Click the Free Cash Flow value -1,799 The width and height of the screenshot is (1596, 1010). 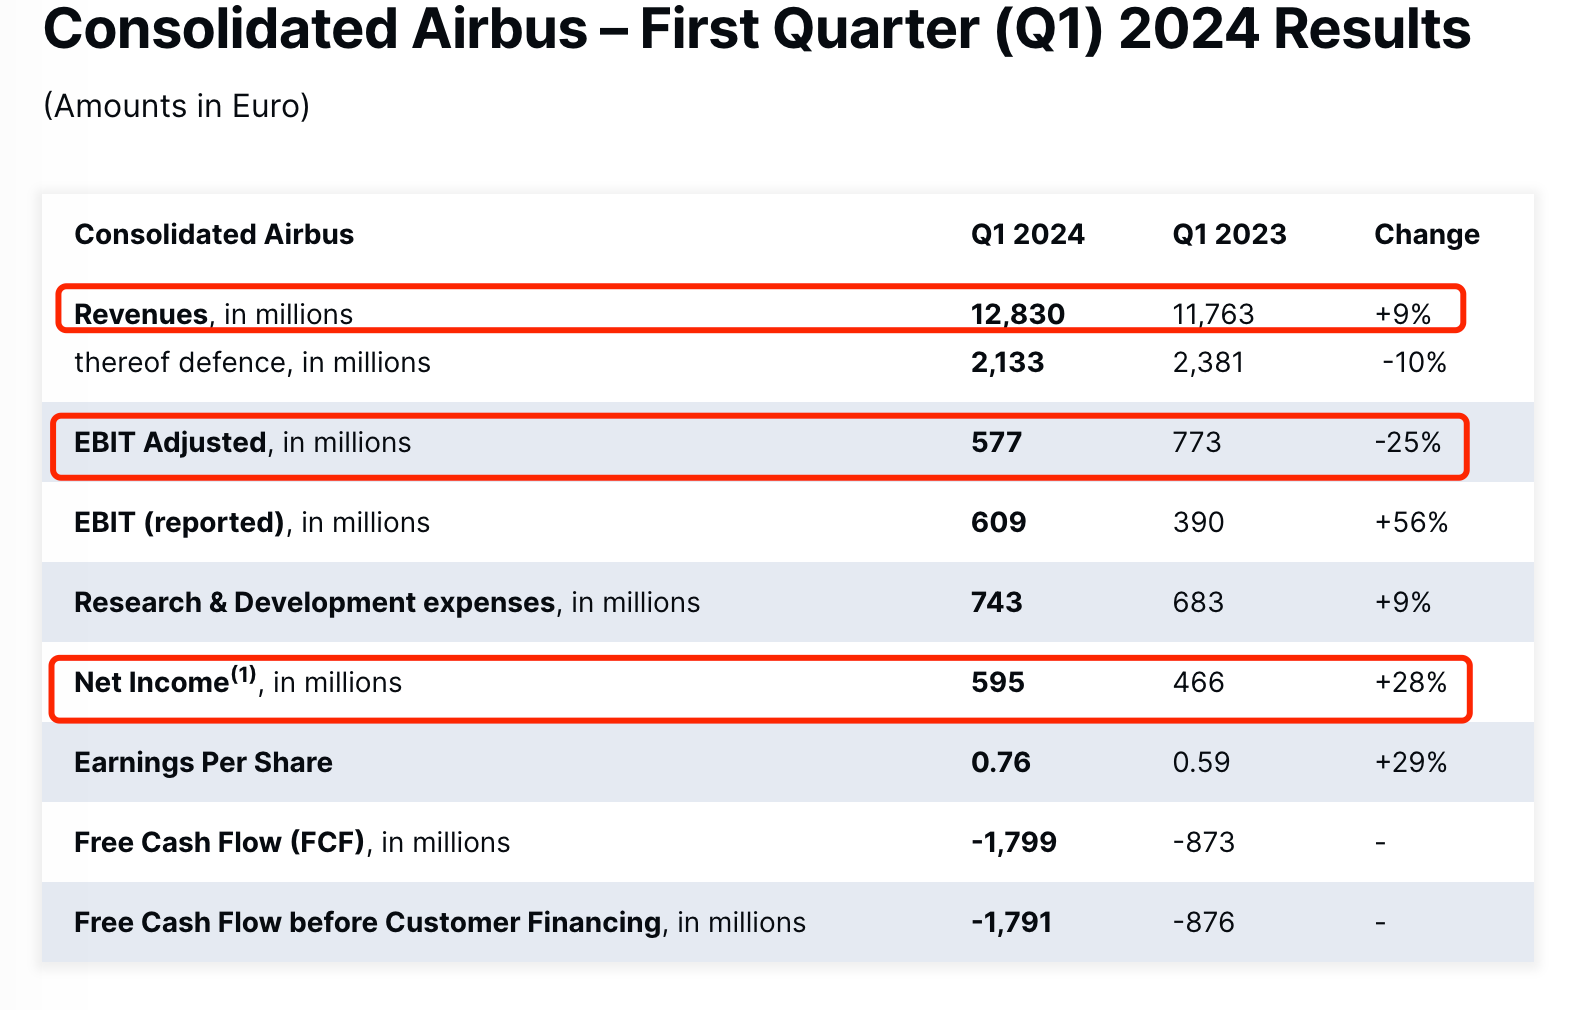click(1014, 842)
